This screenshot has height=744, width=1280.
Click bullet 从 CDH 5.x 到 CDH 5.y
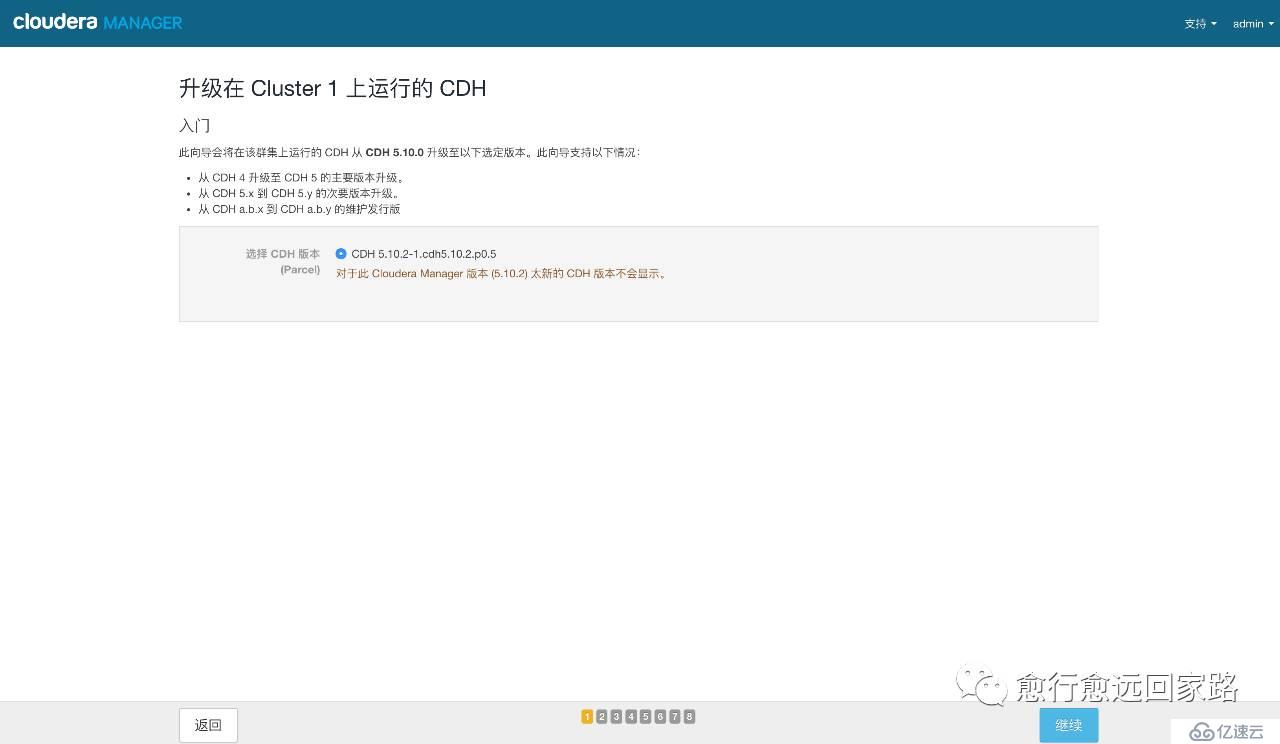point(299,193)
